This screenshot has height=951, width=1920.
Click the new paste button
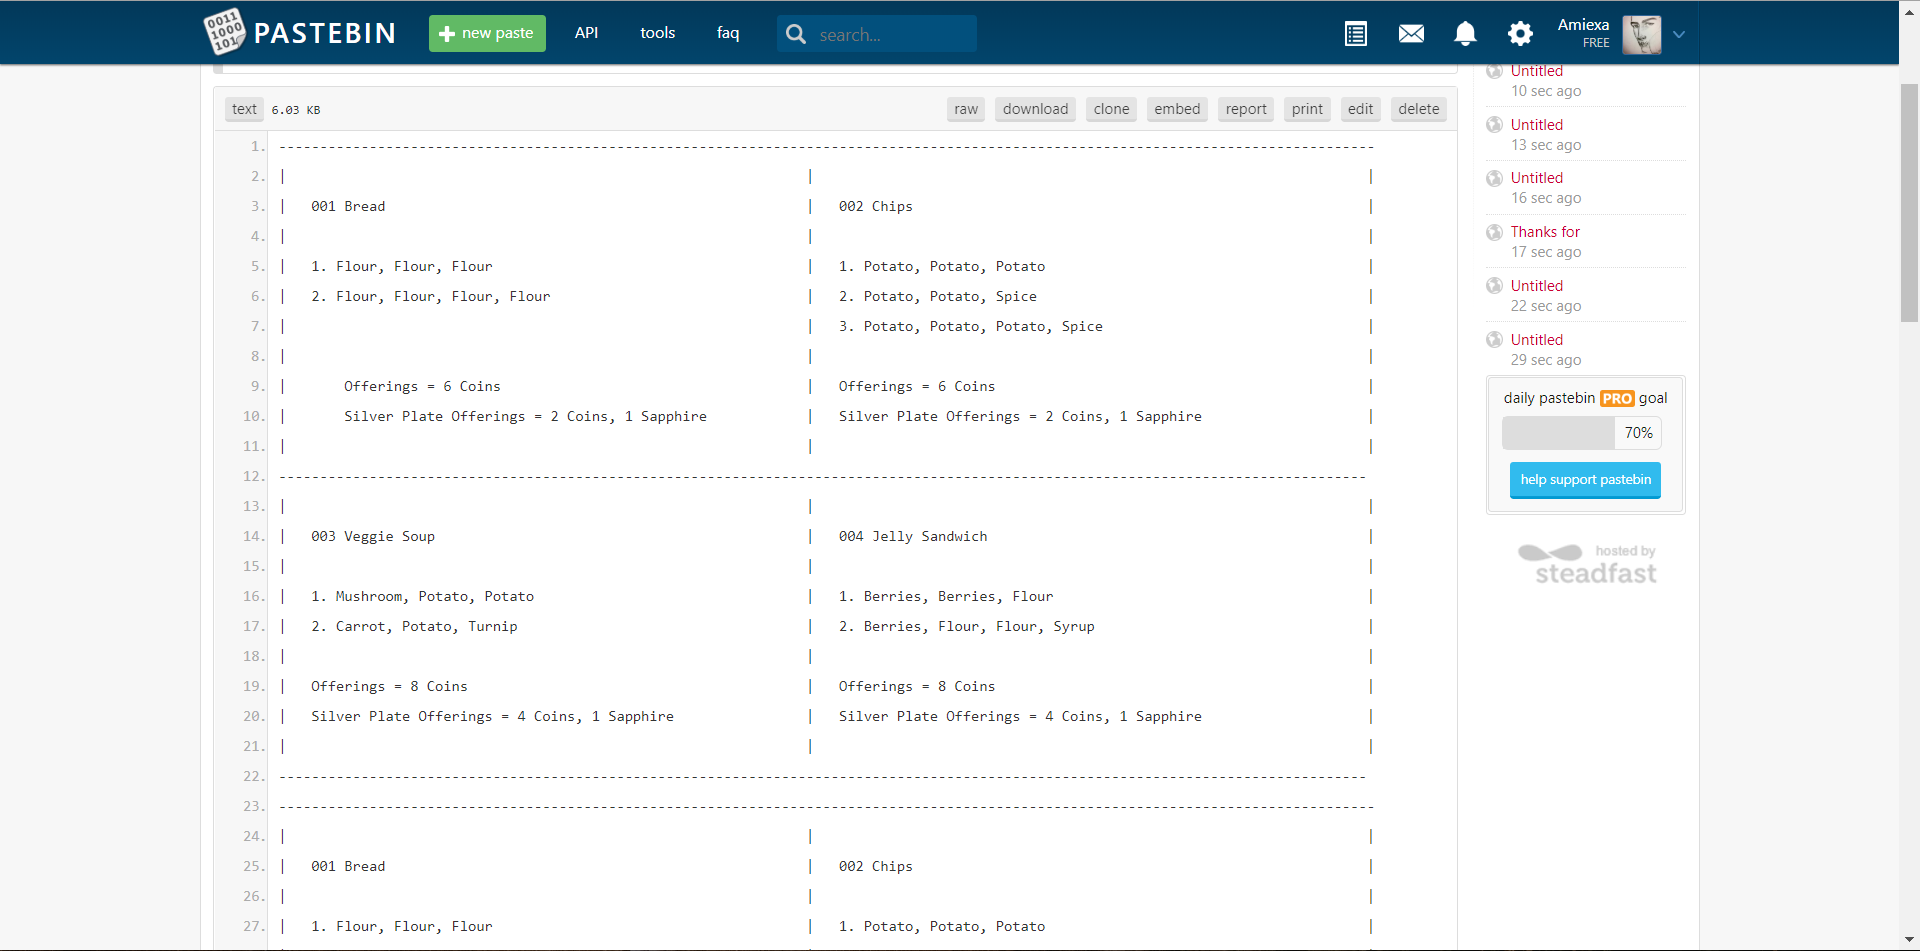(x=487, y=33)
